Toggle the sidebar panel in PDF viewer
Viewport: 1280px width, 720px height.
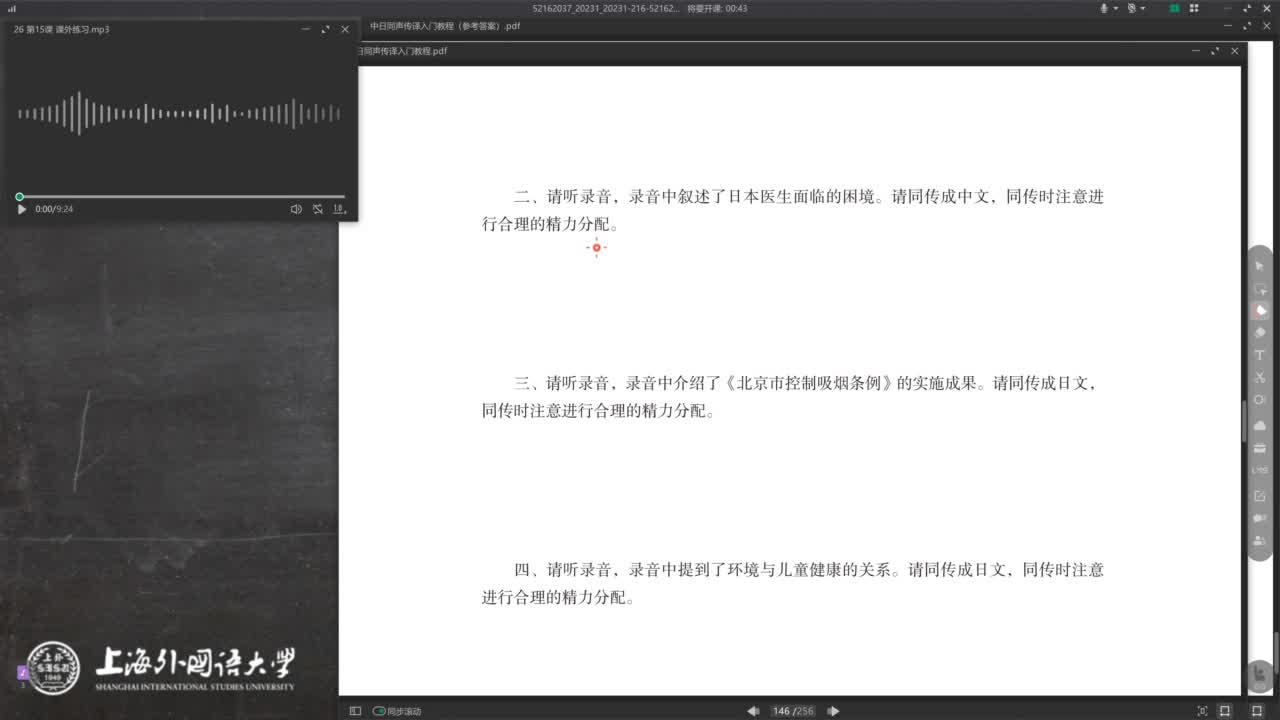[x=355, y=711]
